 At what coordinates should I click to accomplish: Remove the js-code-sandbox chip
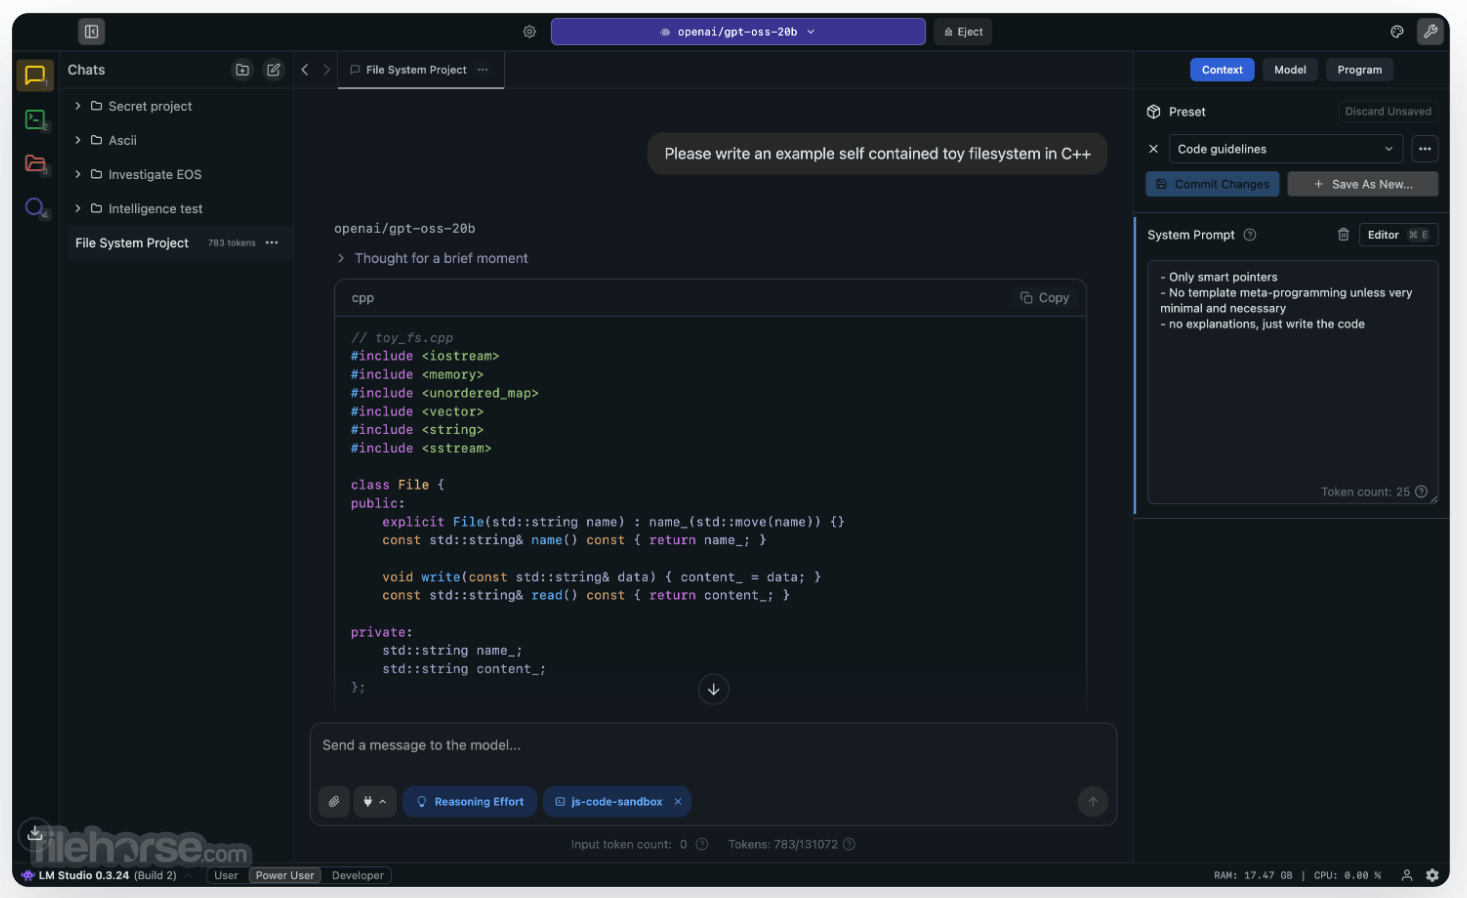click(x=678, y=802)
